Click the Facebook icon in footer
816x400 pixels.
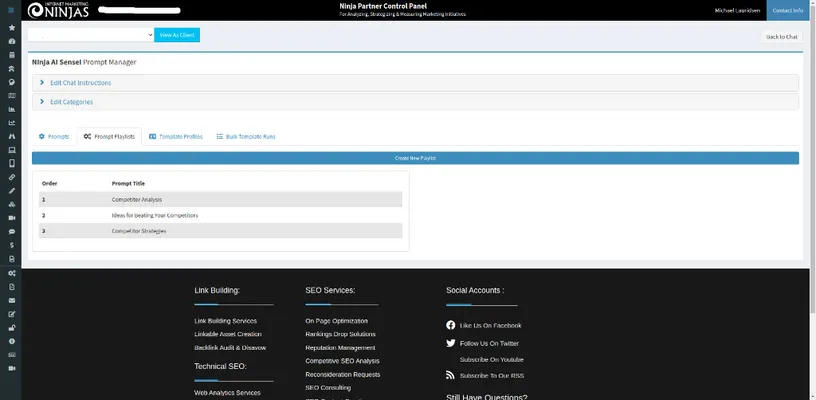[x=451, y=325]
